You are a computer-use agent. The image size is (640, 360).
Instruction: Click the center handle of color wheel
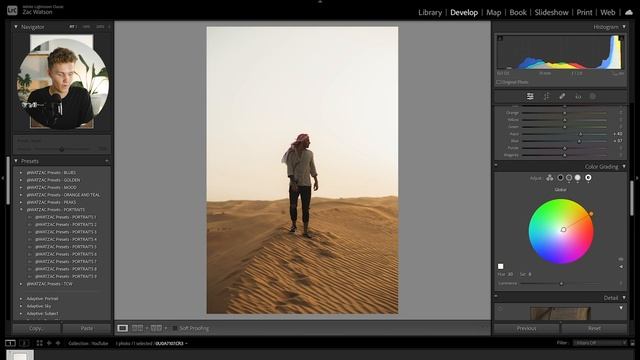pyautogui.click(x=563, y=230)
